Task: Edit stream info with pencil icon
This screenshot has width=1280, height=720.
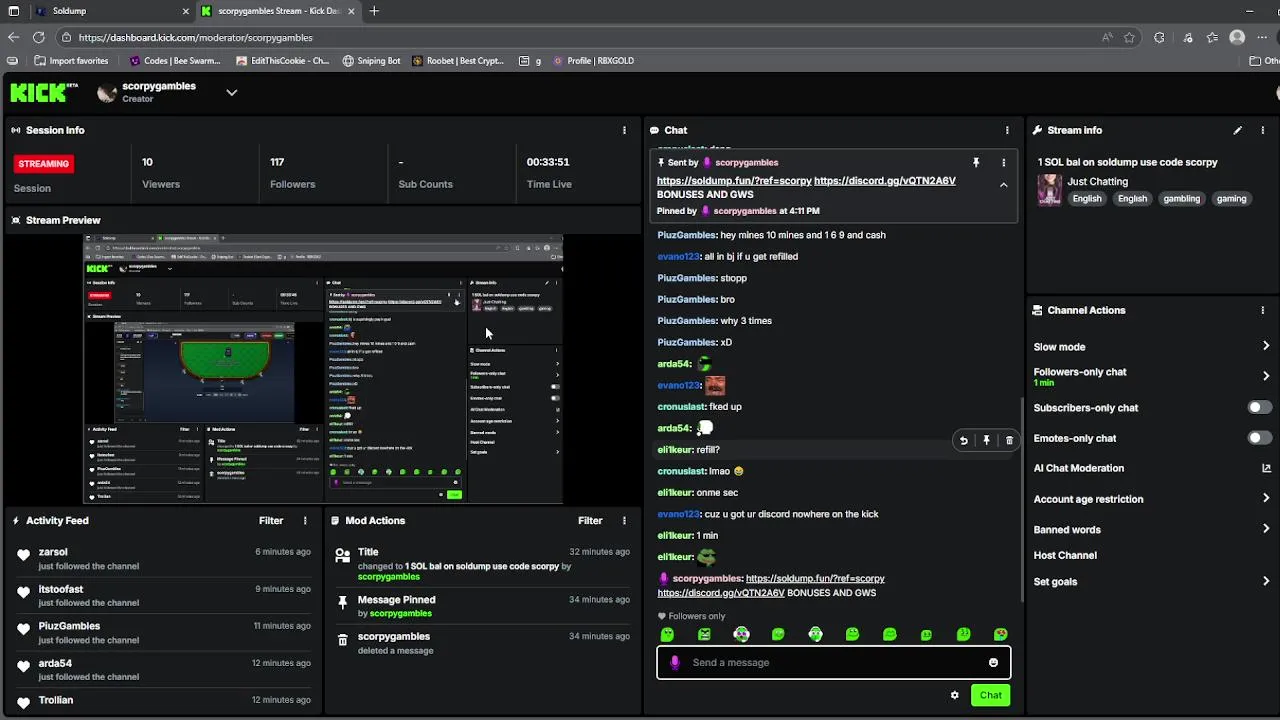Action: click(x=1237, y=130)
